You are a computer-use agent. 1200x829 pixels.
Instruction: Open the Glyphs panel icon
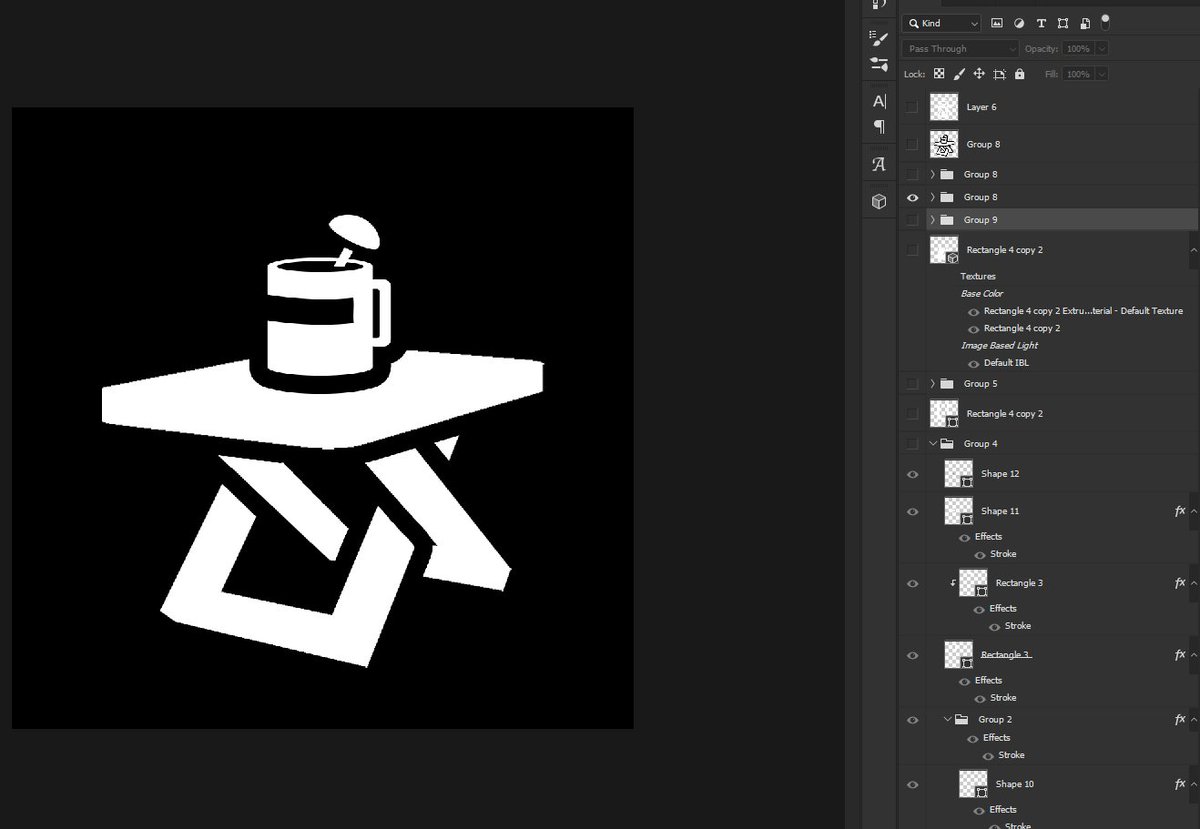tap(878, 164)
